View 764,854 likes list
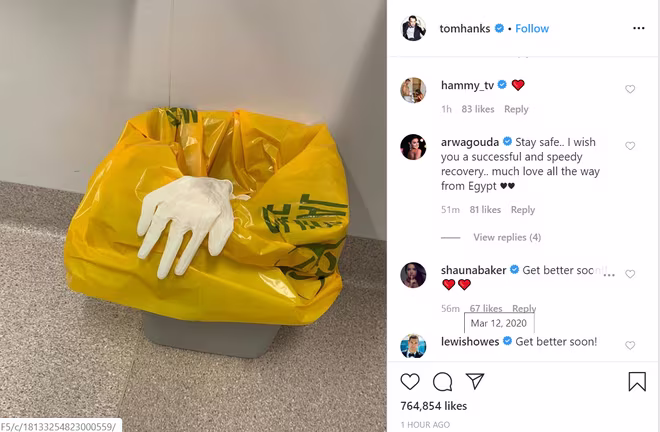This screenshot has width=660, height=432. coord(434,406)
